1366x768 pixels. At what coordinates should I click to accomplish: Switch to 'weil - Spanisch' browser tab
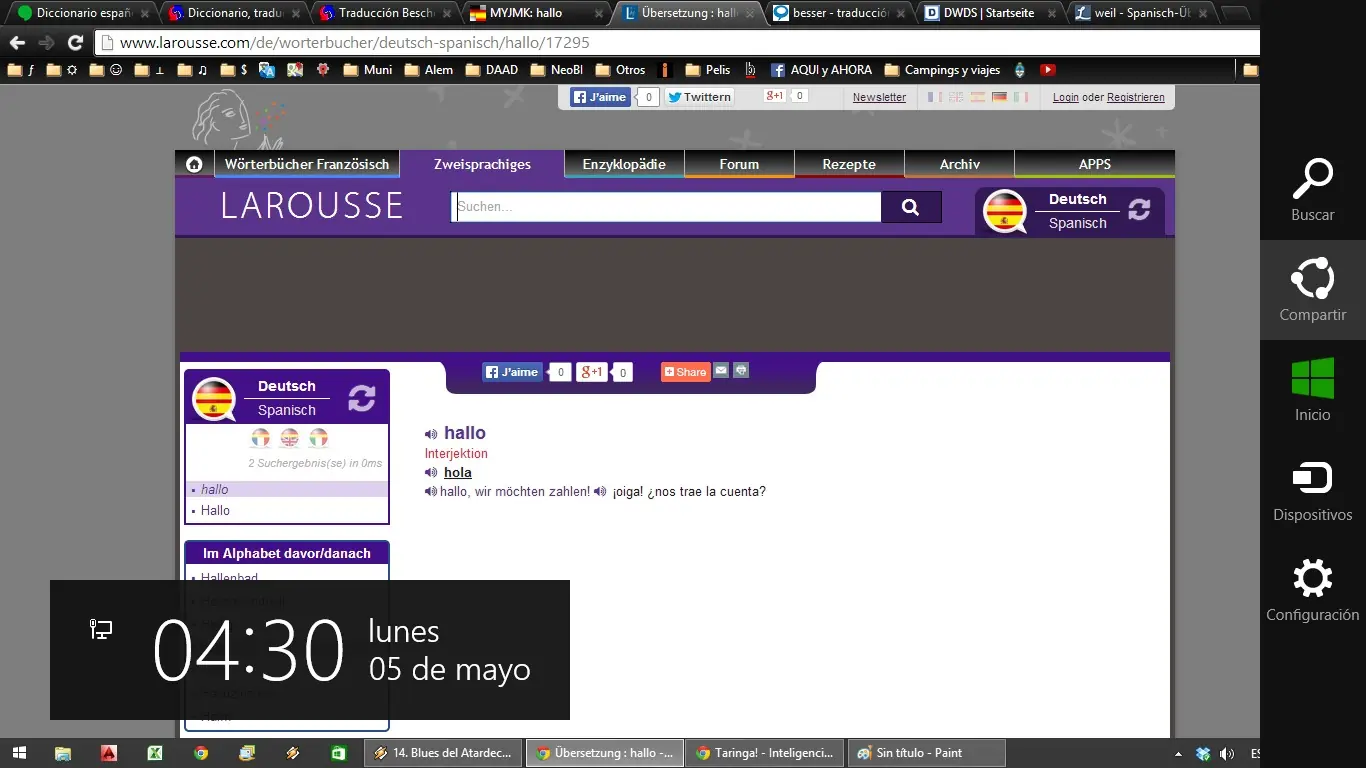click(x=1142, y=14)
